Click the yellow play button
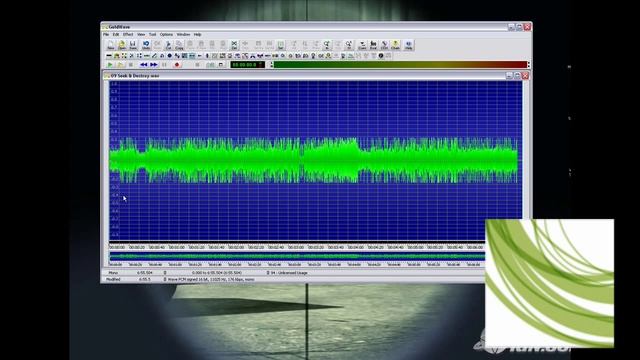Viewport: 640px width, 360px height. click(x=120, y=64)
